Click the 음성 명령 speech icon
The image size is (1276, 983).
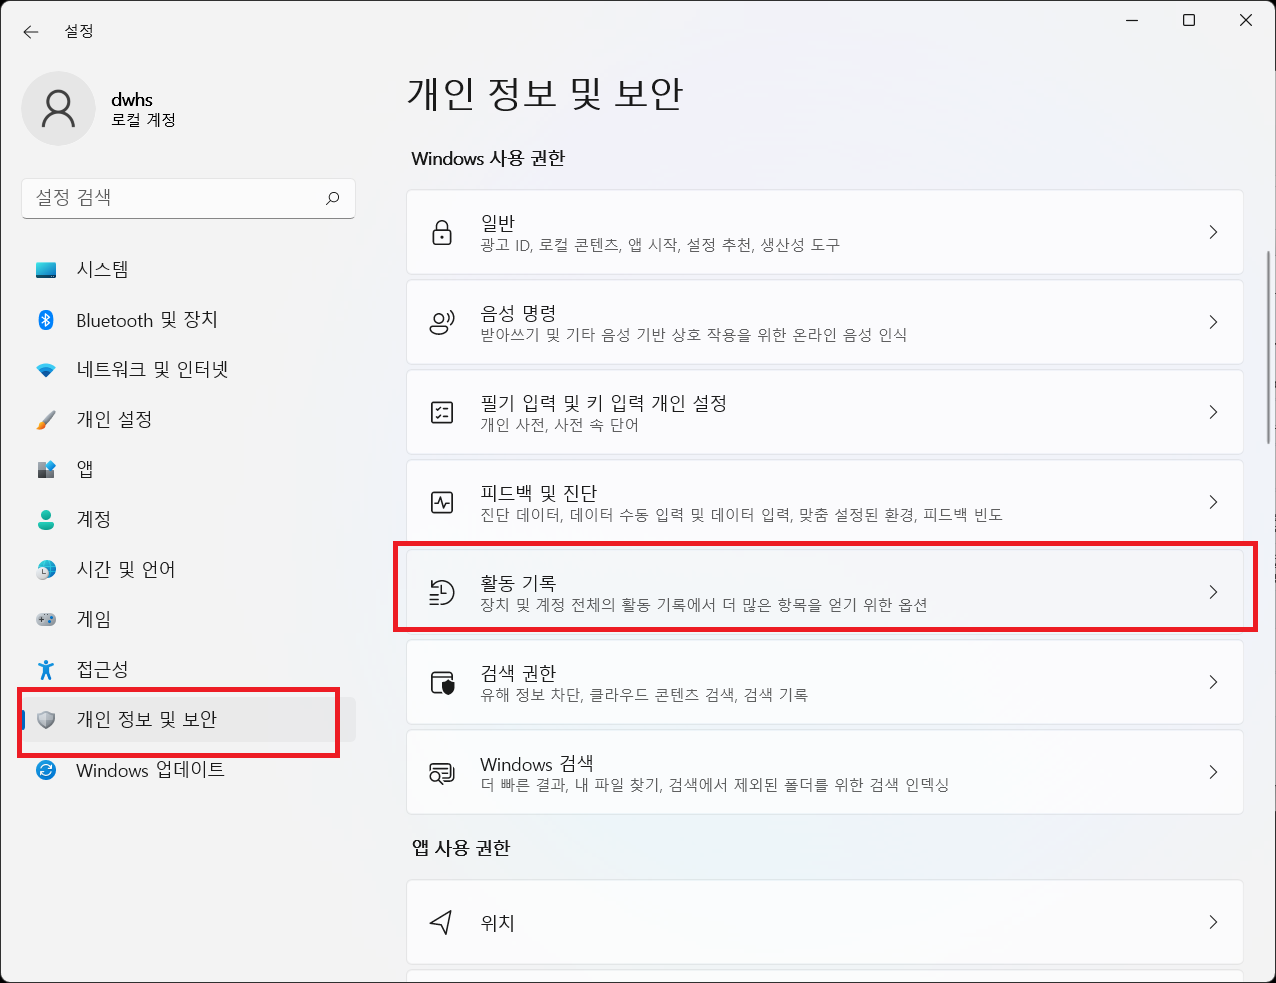(x=442, y=322)
